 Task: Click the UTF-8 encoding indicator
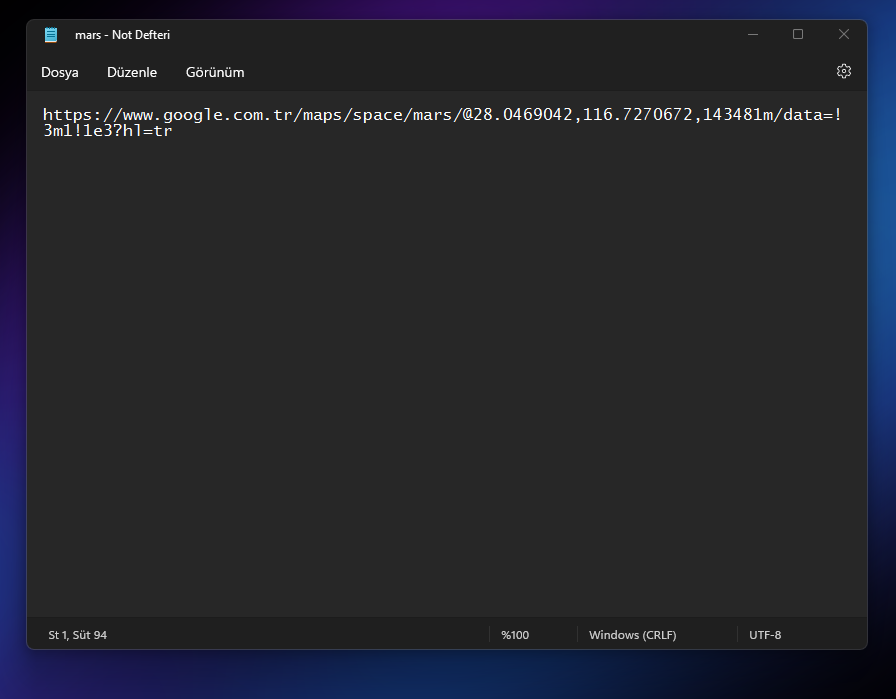click(x=765, y=635)
